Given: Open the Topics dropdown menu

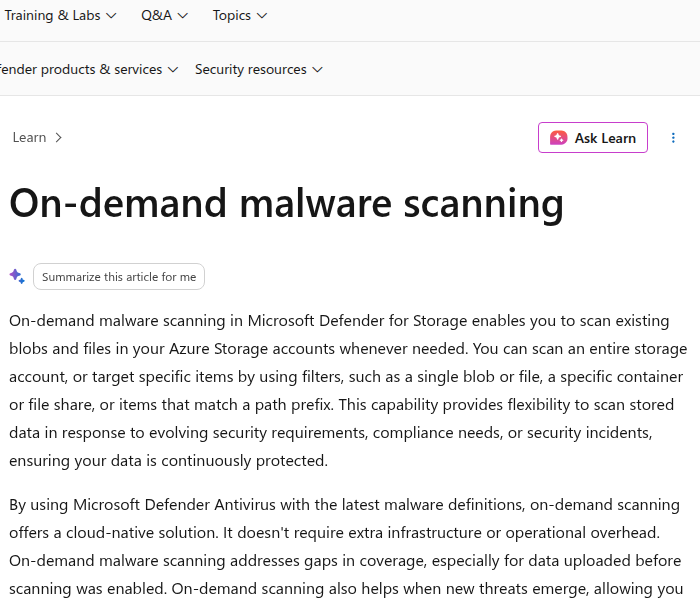Looking at the screenshot, I should tap(240, 16).
